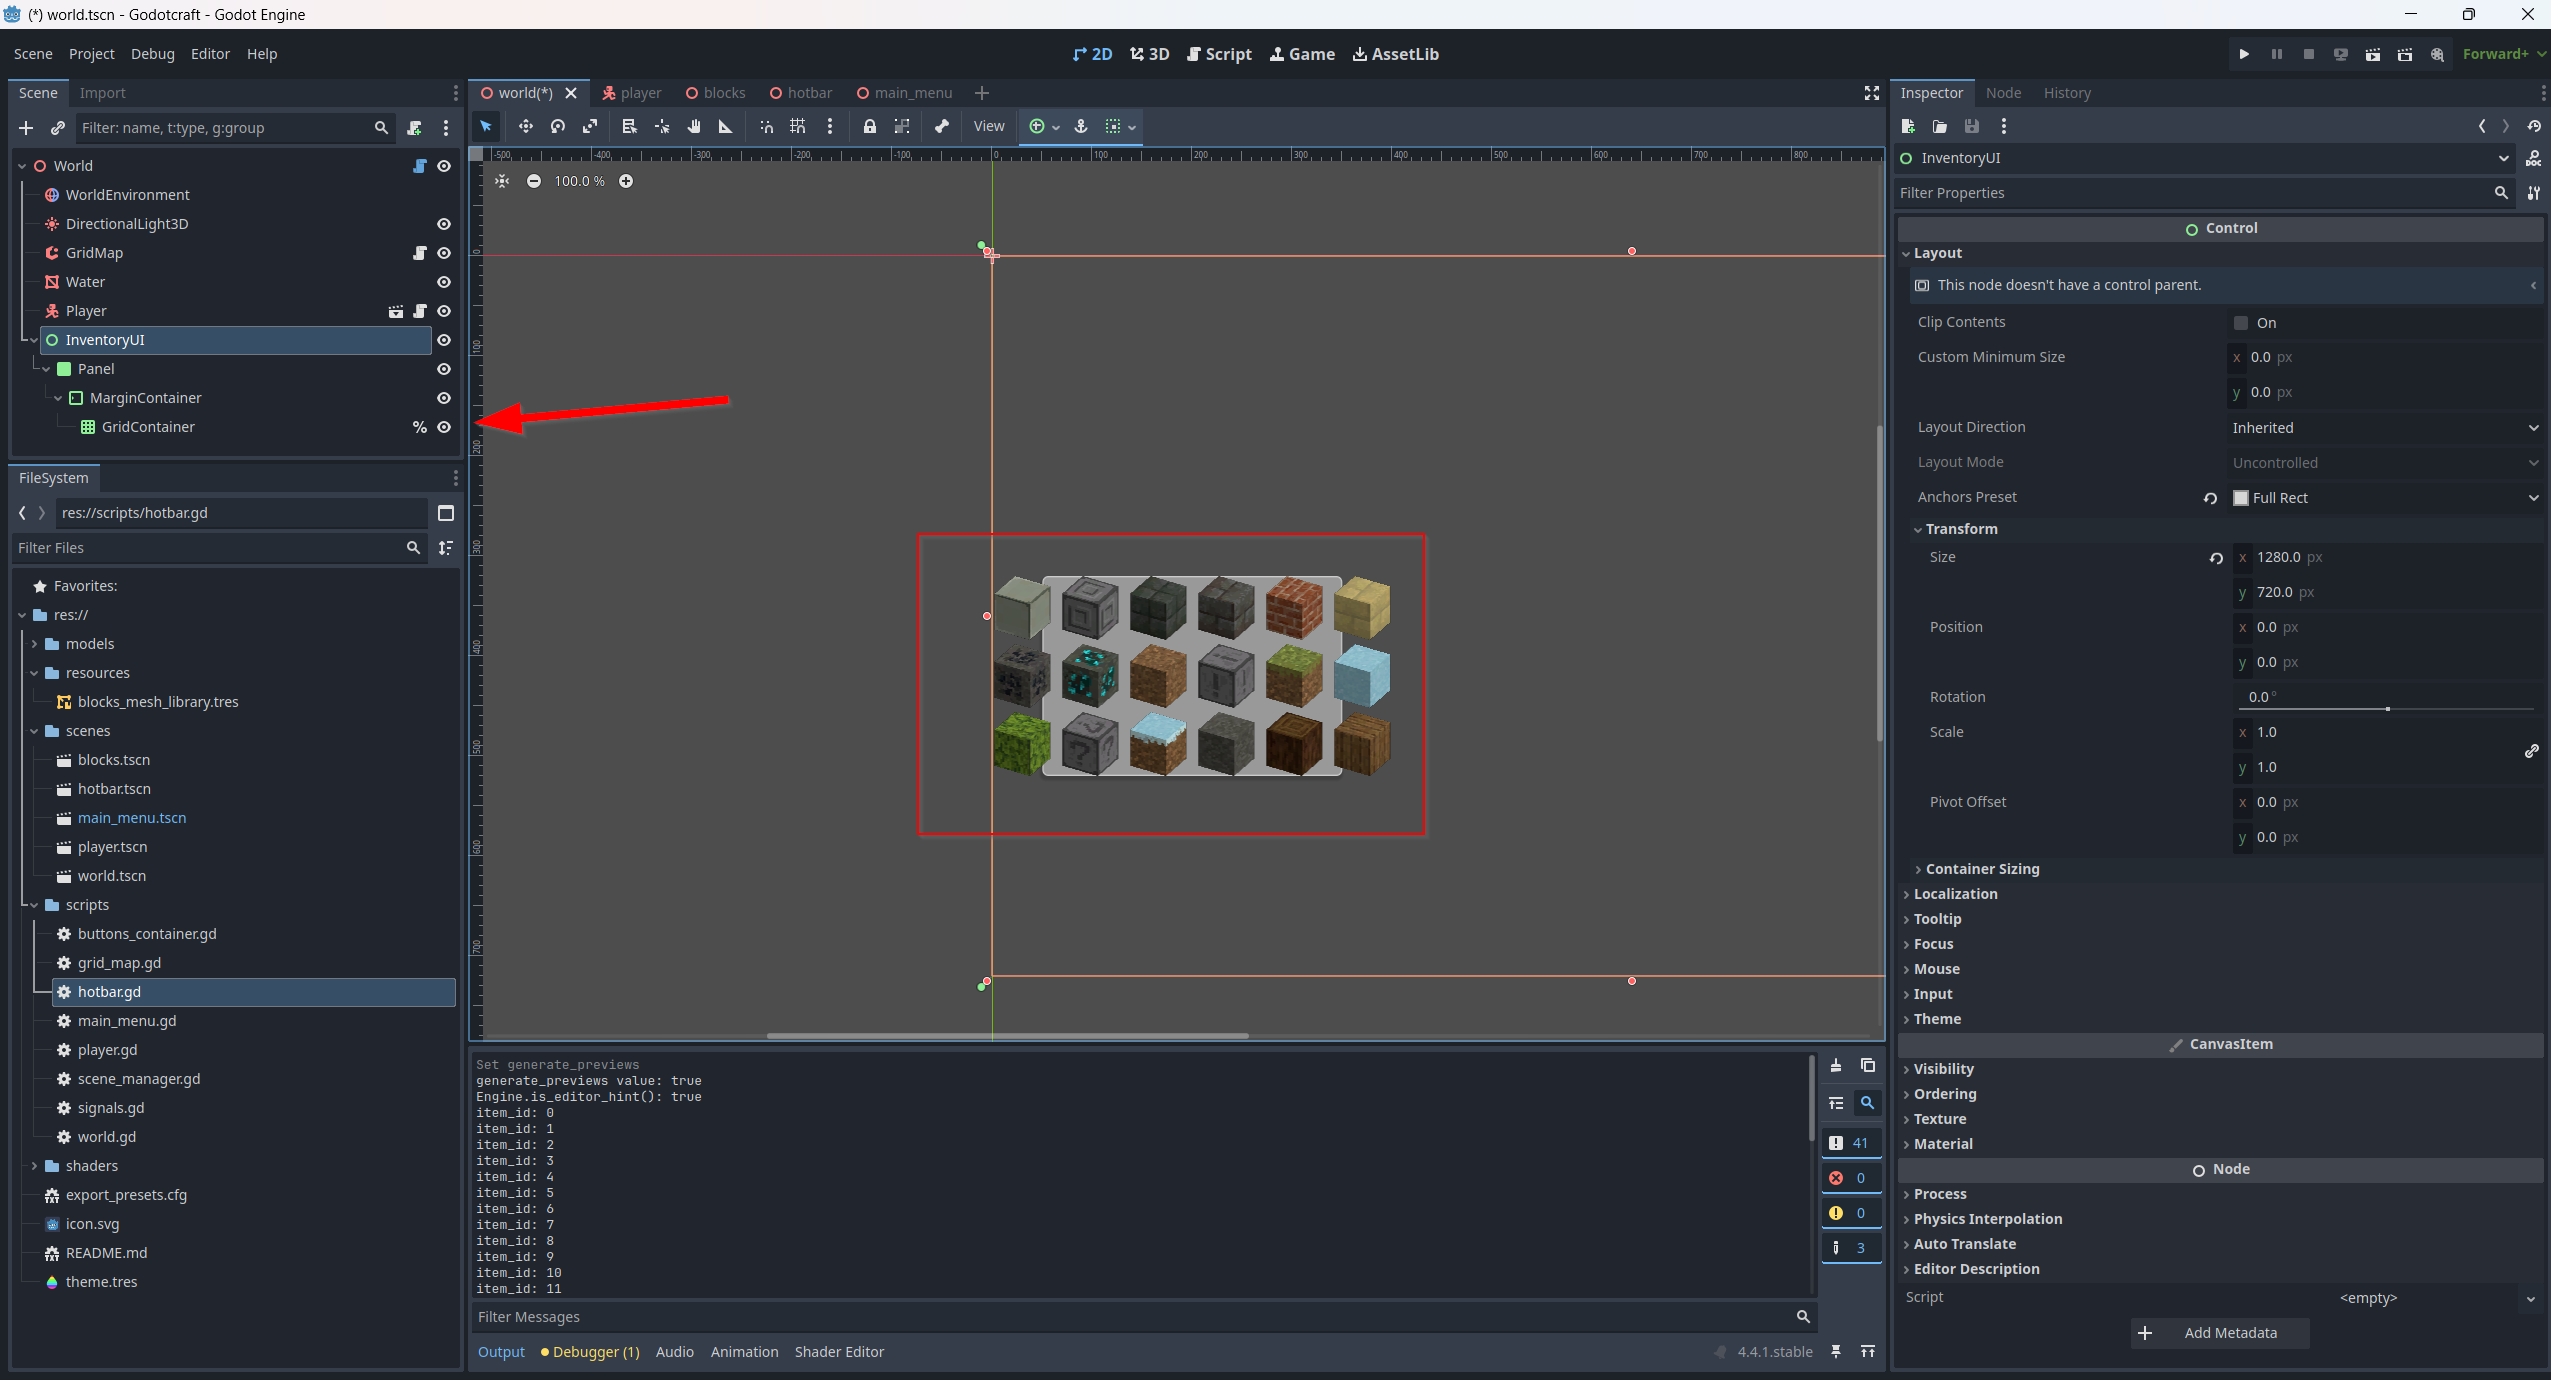
Task: Clear output with broom icon
Action: click(1836, 1065)
